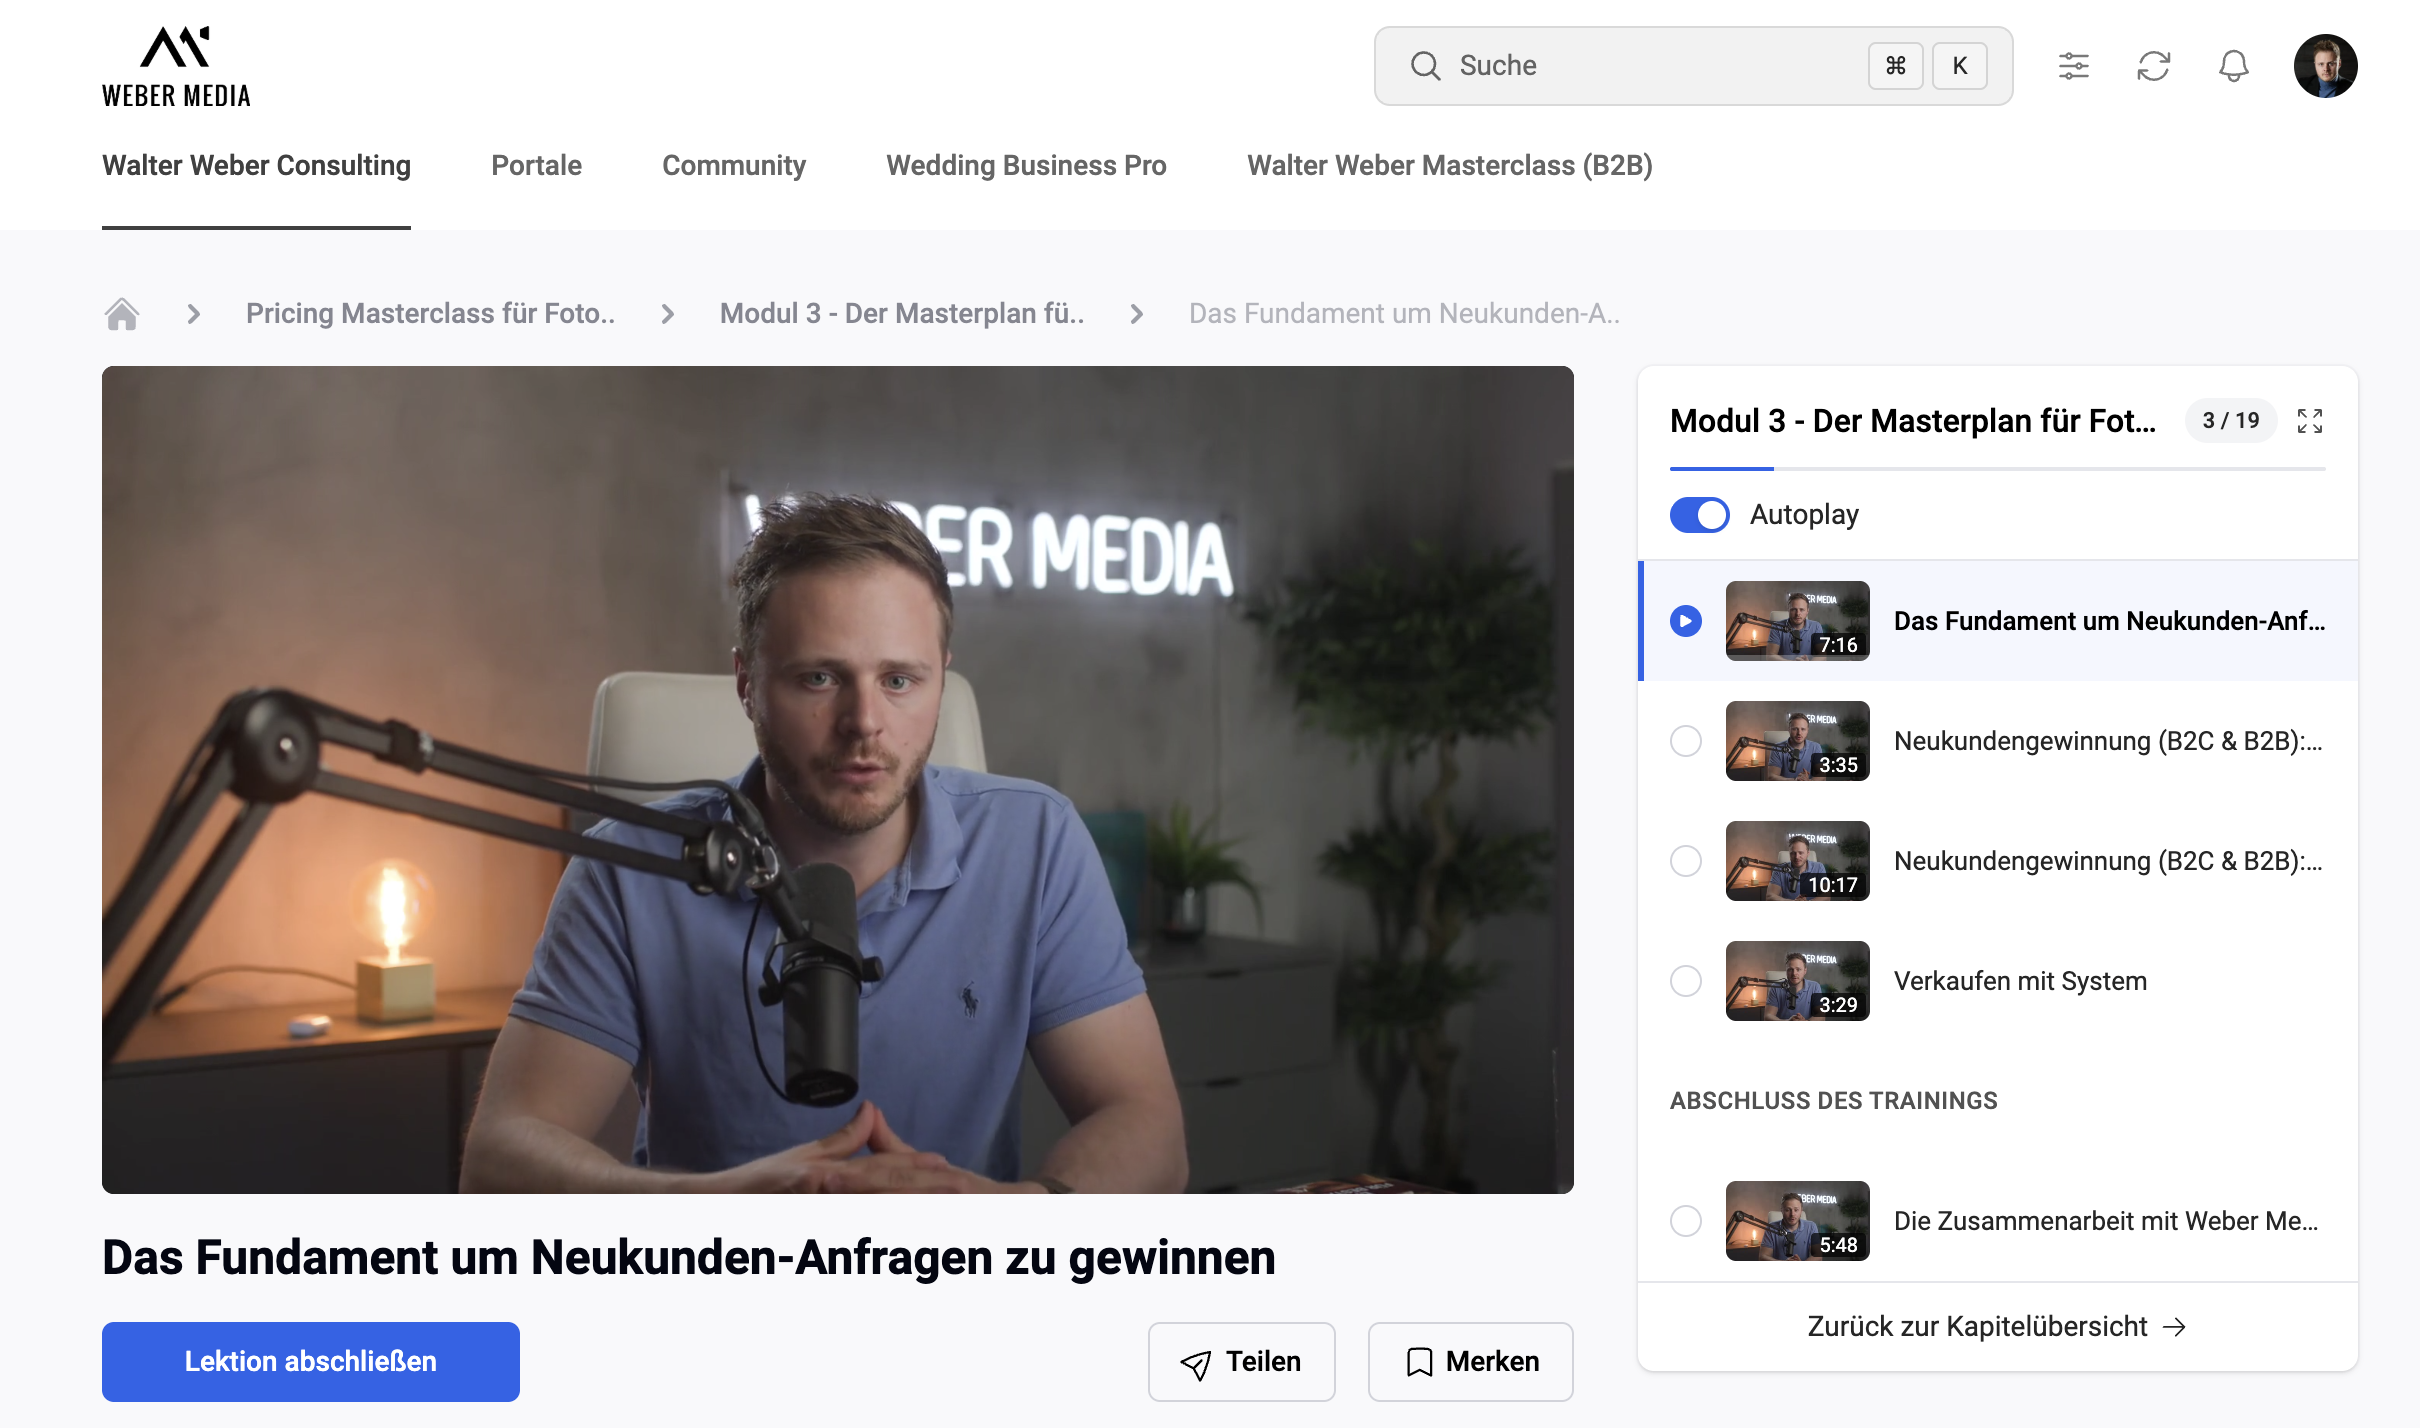Click the K shortcut key badge
2420x1428 pixels.
1960,66
